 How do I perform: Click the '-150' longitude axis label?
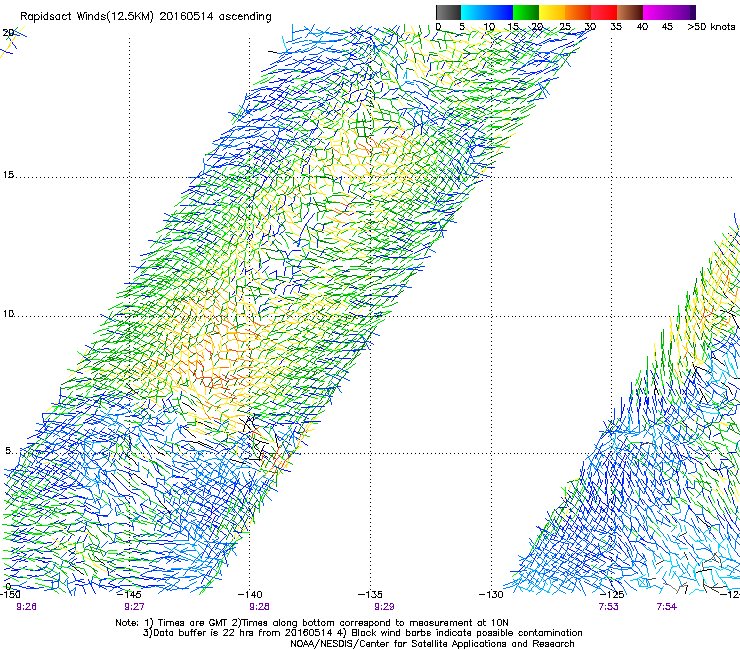10,594
